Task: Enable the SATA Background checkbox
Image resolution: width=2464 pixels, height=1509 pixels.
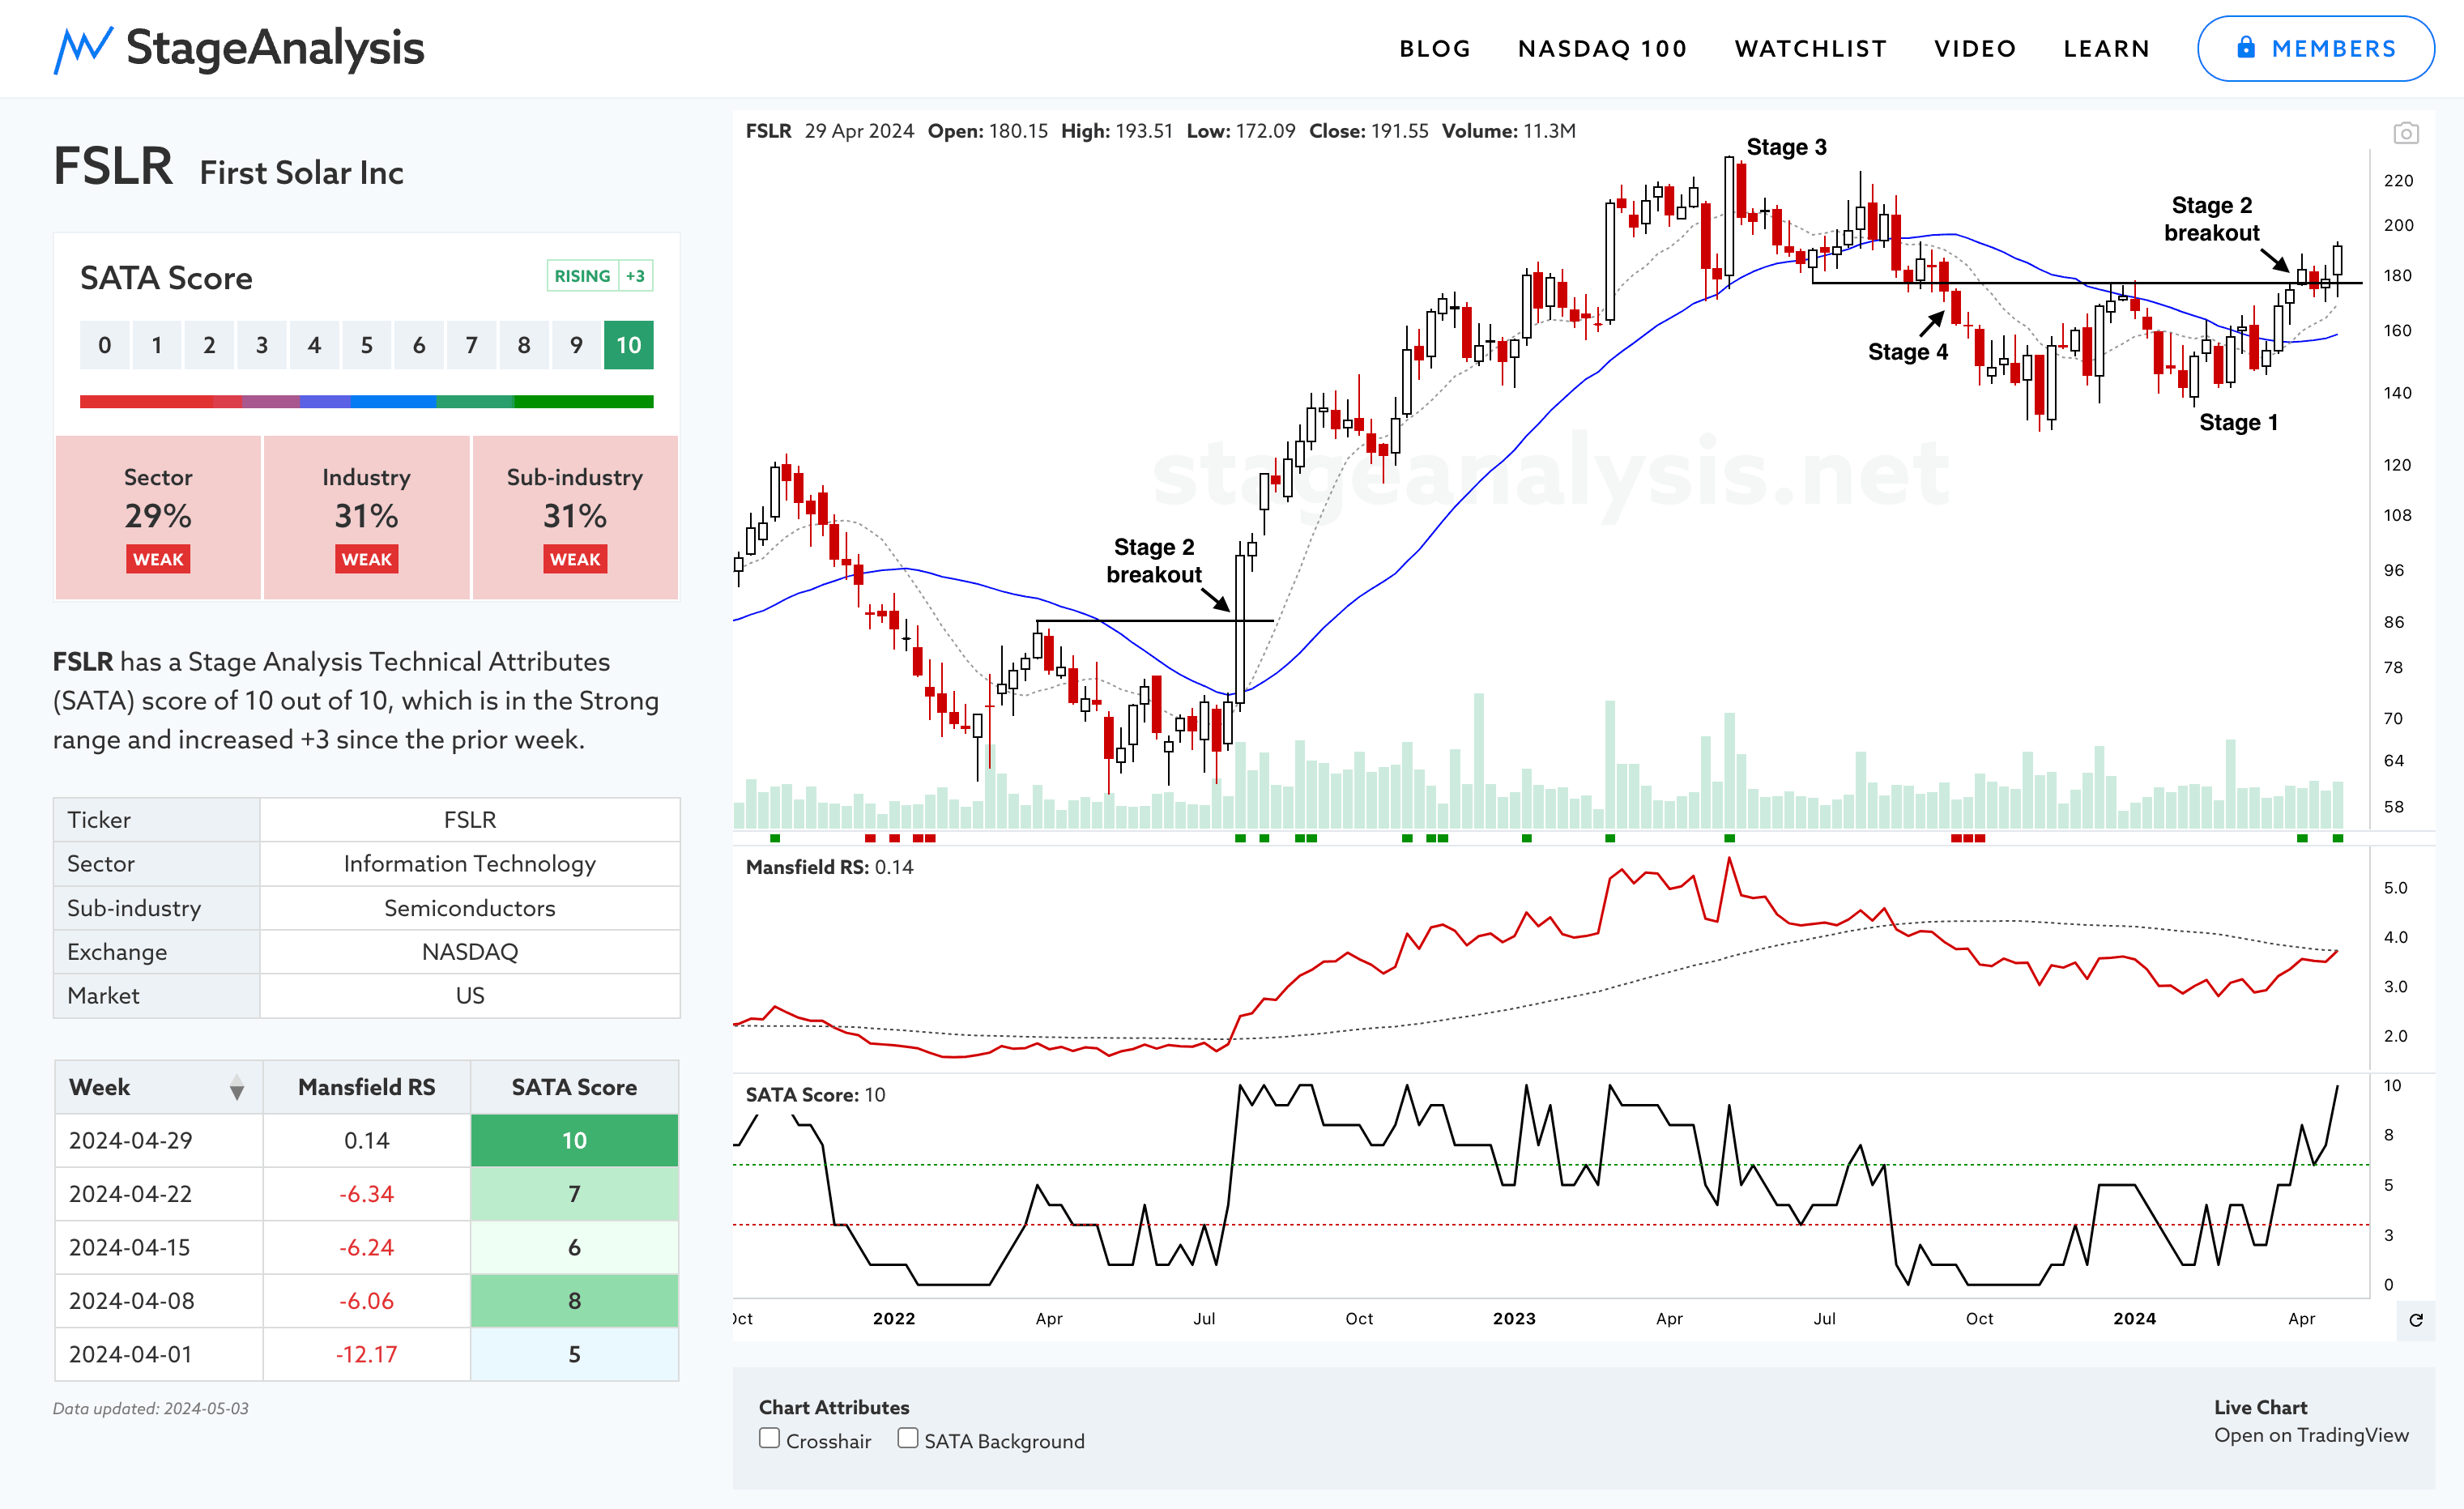Action: pyautogui.click(x=907, y=1438)
